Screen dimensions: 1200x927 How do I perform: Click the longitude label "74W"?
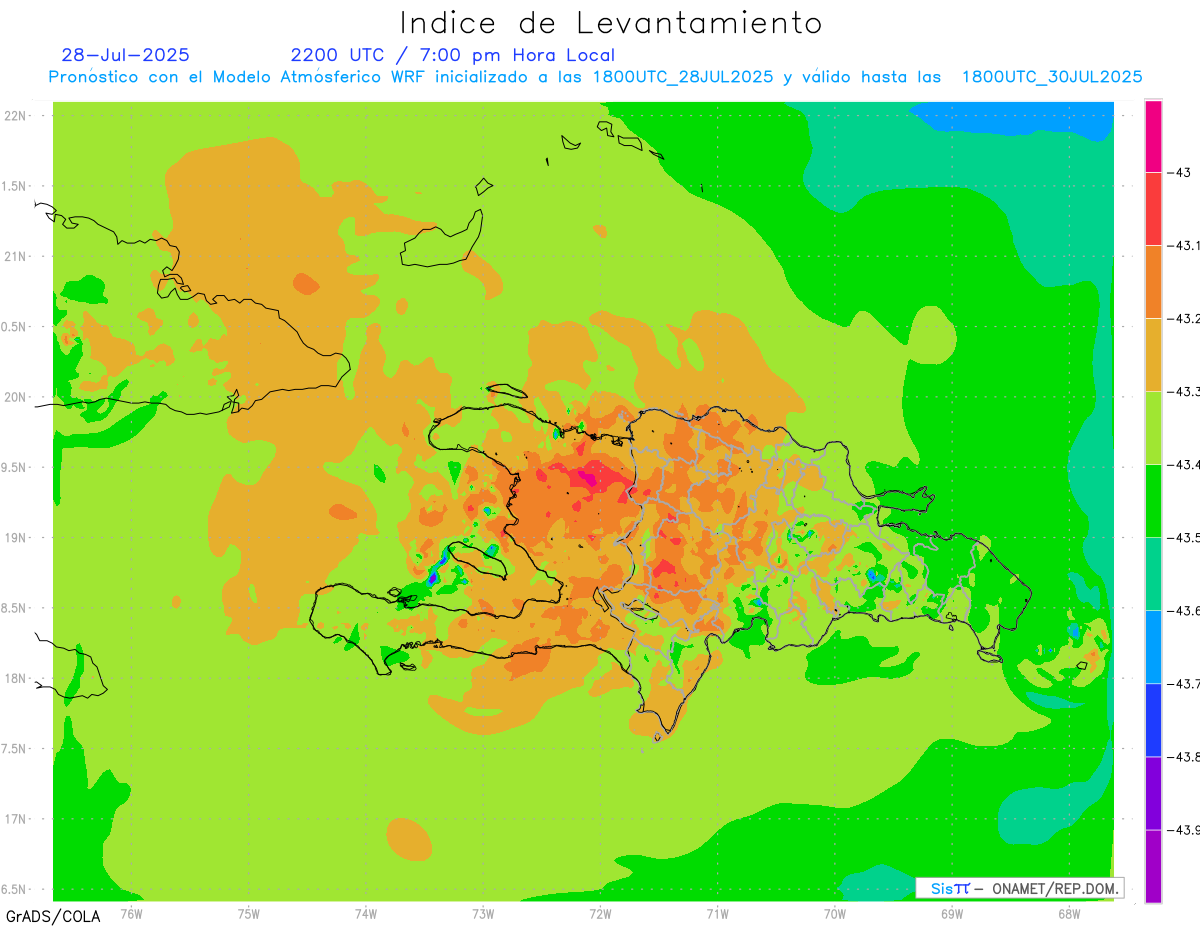click(365, 913)
